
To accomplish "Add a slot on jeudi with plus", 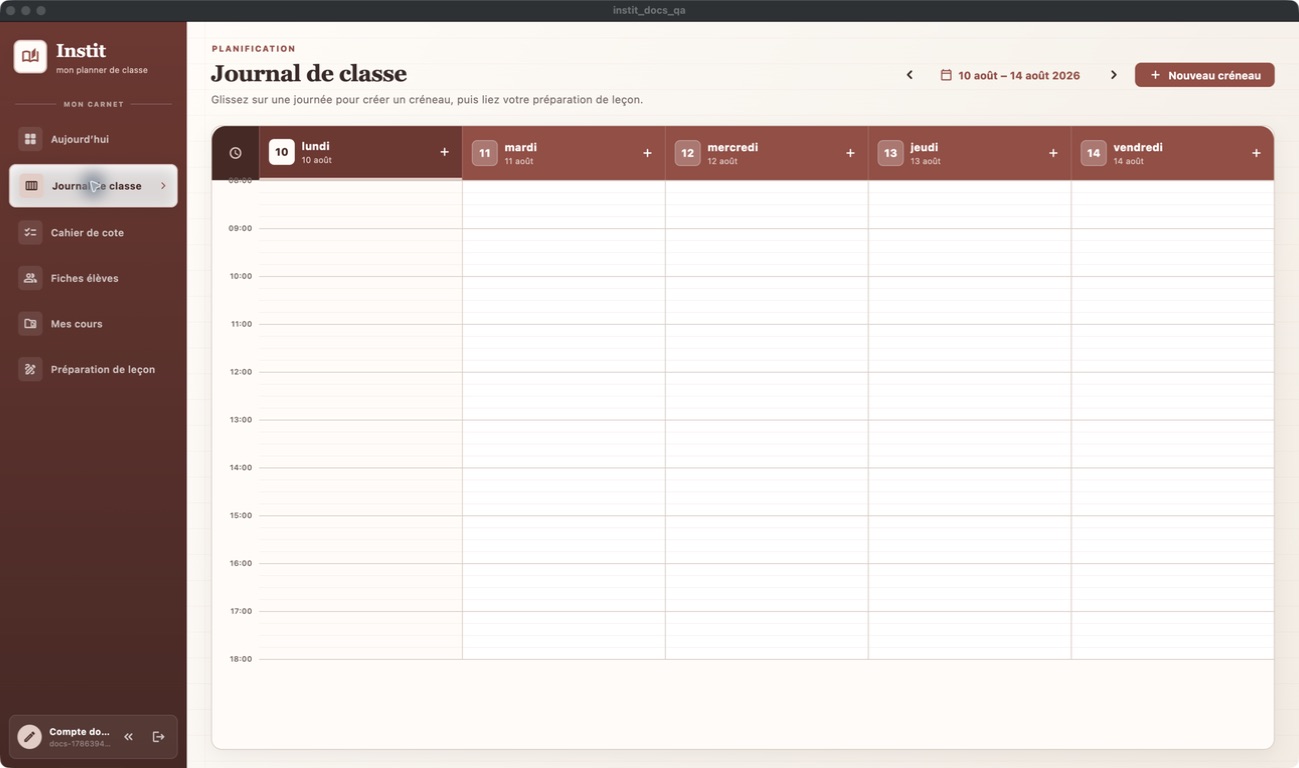I will point(1053,153).
